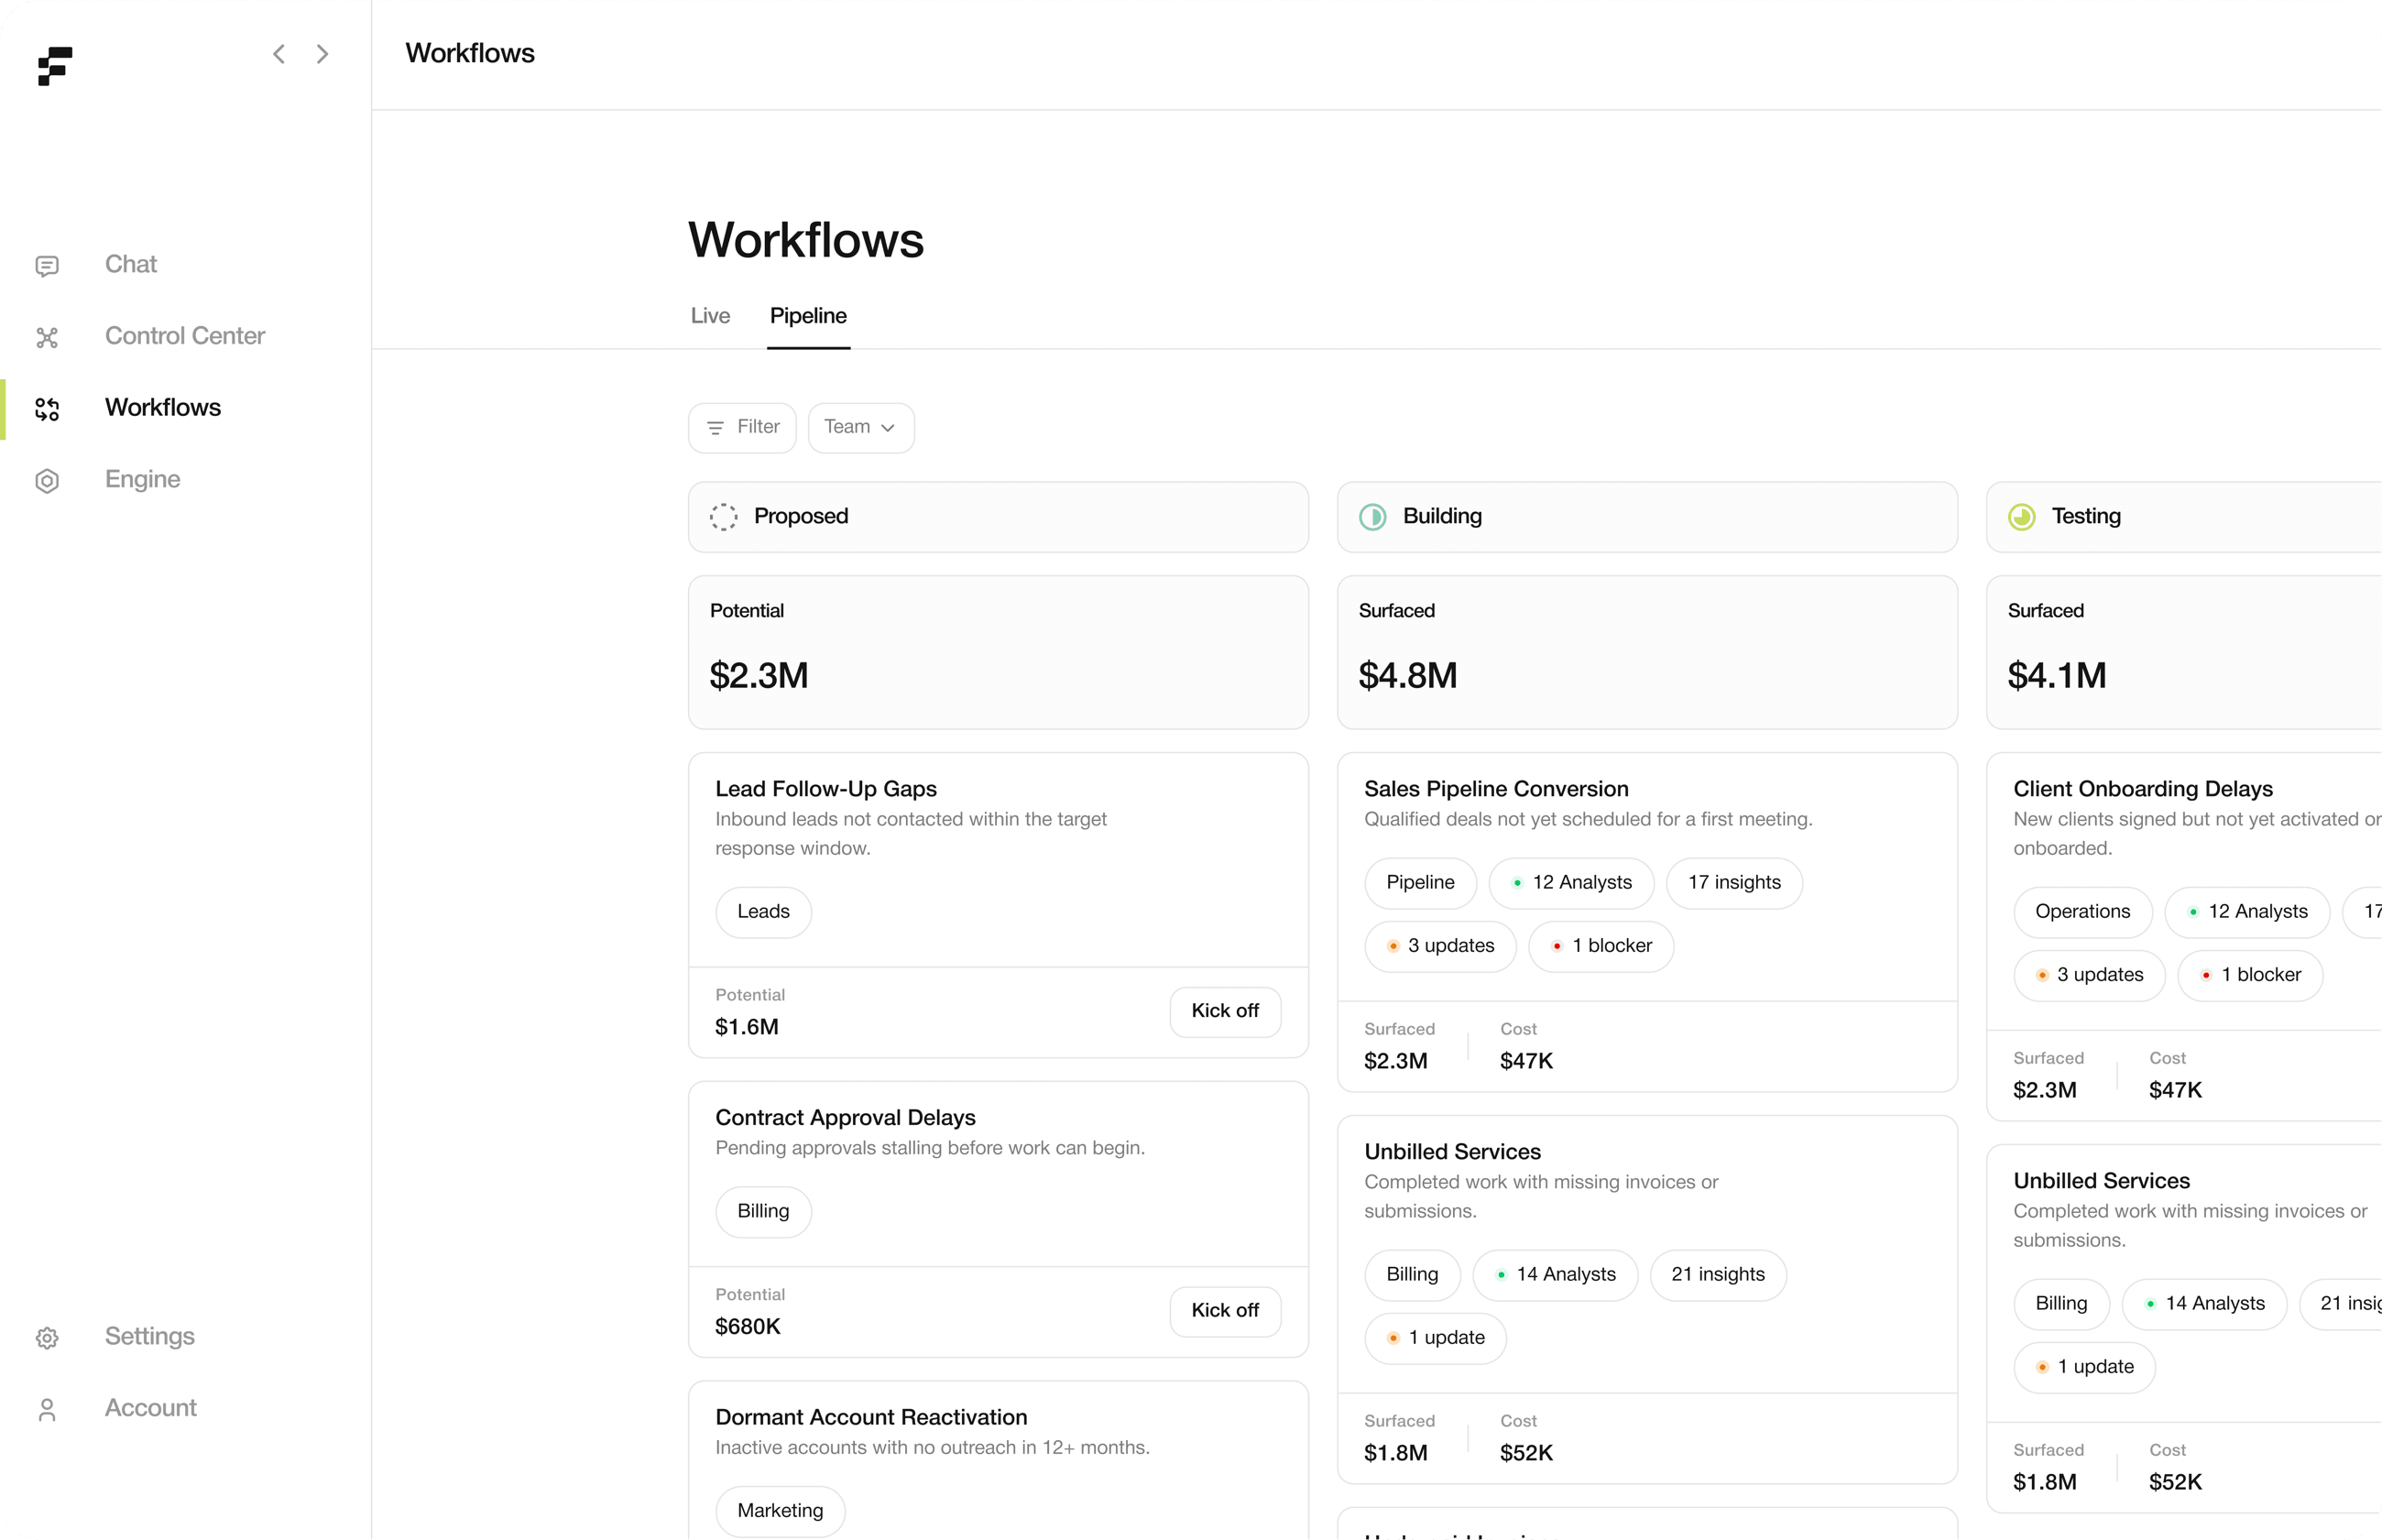
Task: Open Control Center from the sidebar
Action: [185, 336]
